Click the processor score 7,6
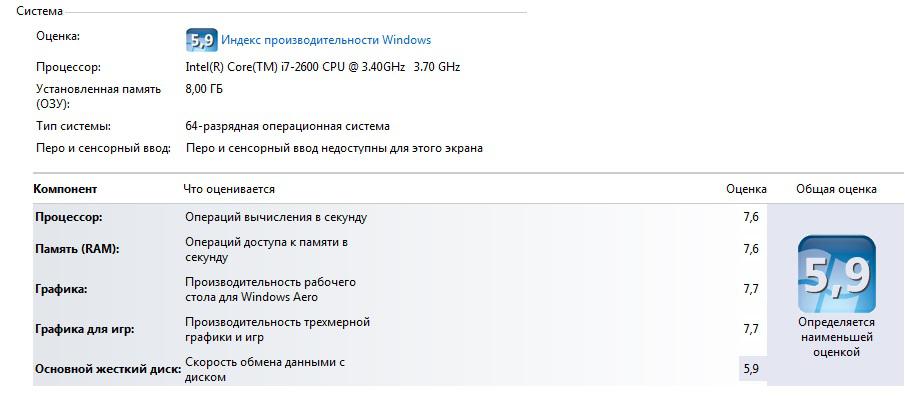The height and width of the screenshot is (402, 905). pyautogui.click(x=751, y=217)
